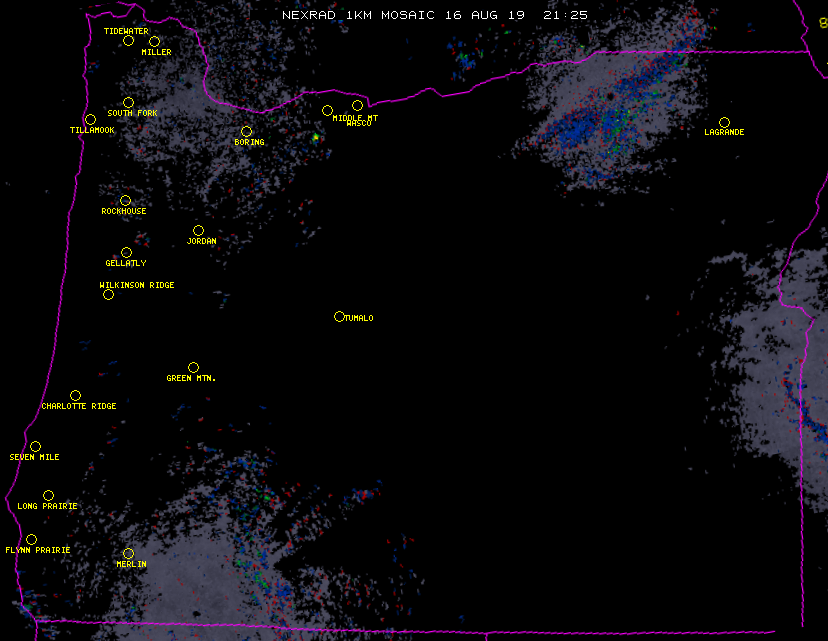Click the Charlotte Ridge station circle
Screen dimensions: 828x641
point(75,395)
